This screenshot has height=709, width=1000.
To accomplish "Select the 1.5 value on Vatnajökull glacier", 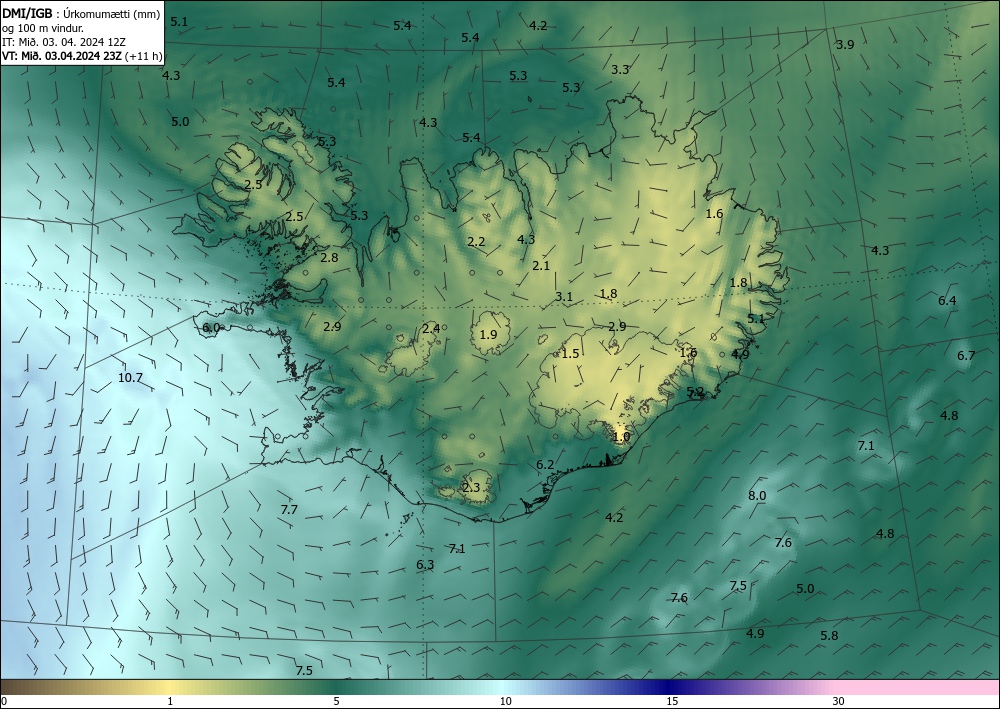I will pyautogui.click(x=570, y=354).
